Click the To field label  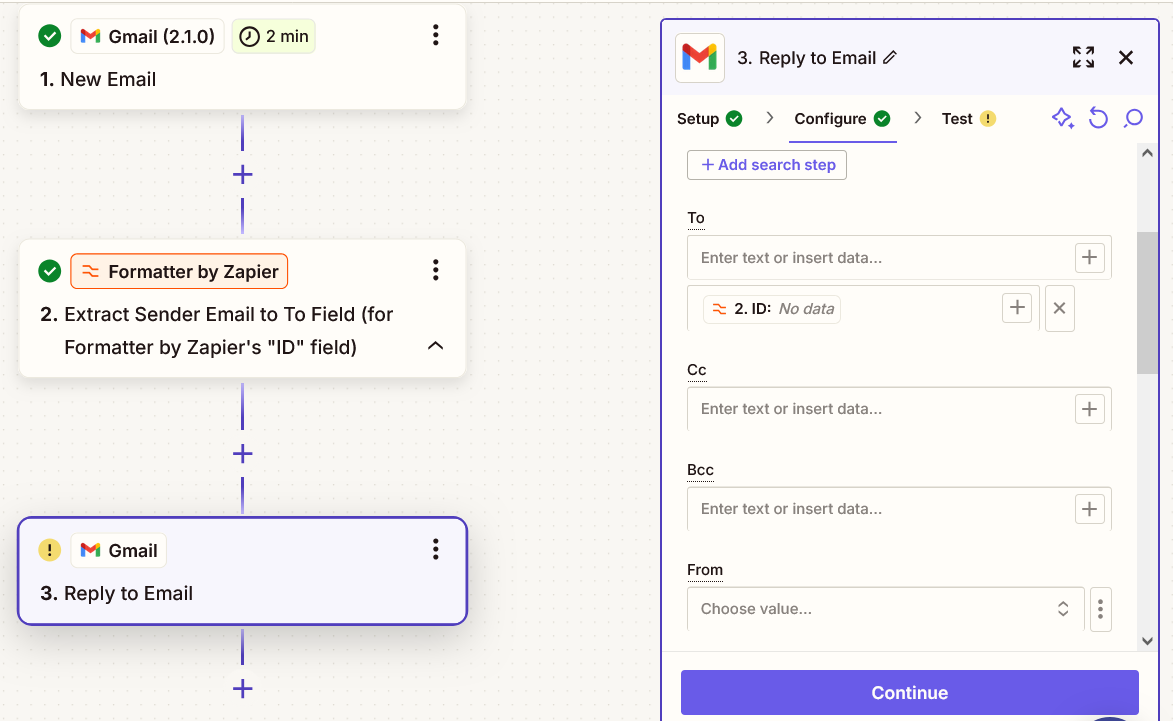tap(696, 218)
